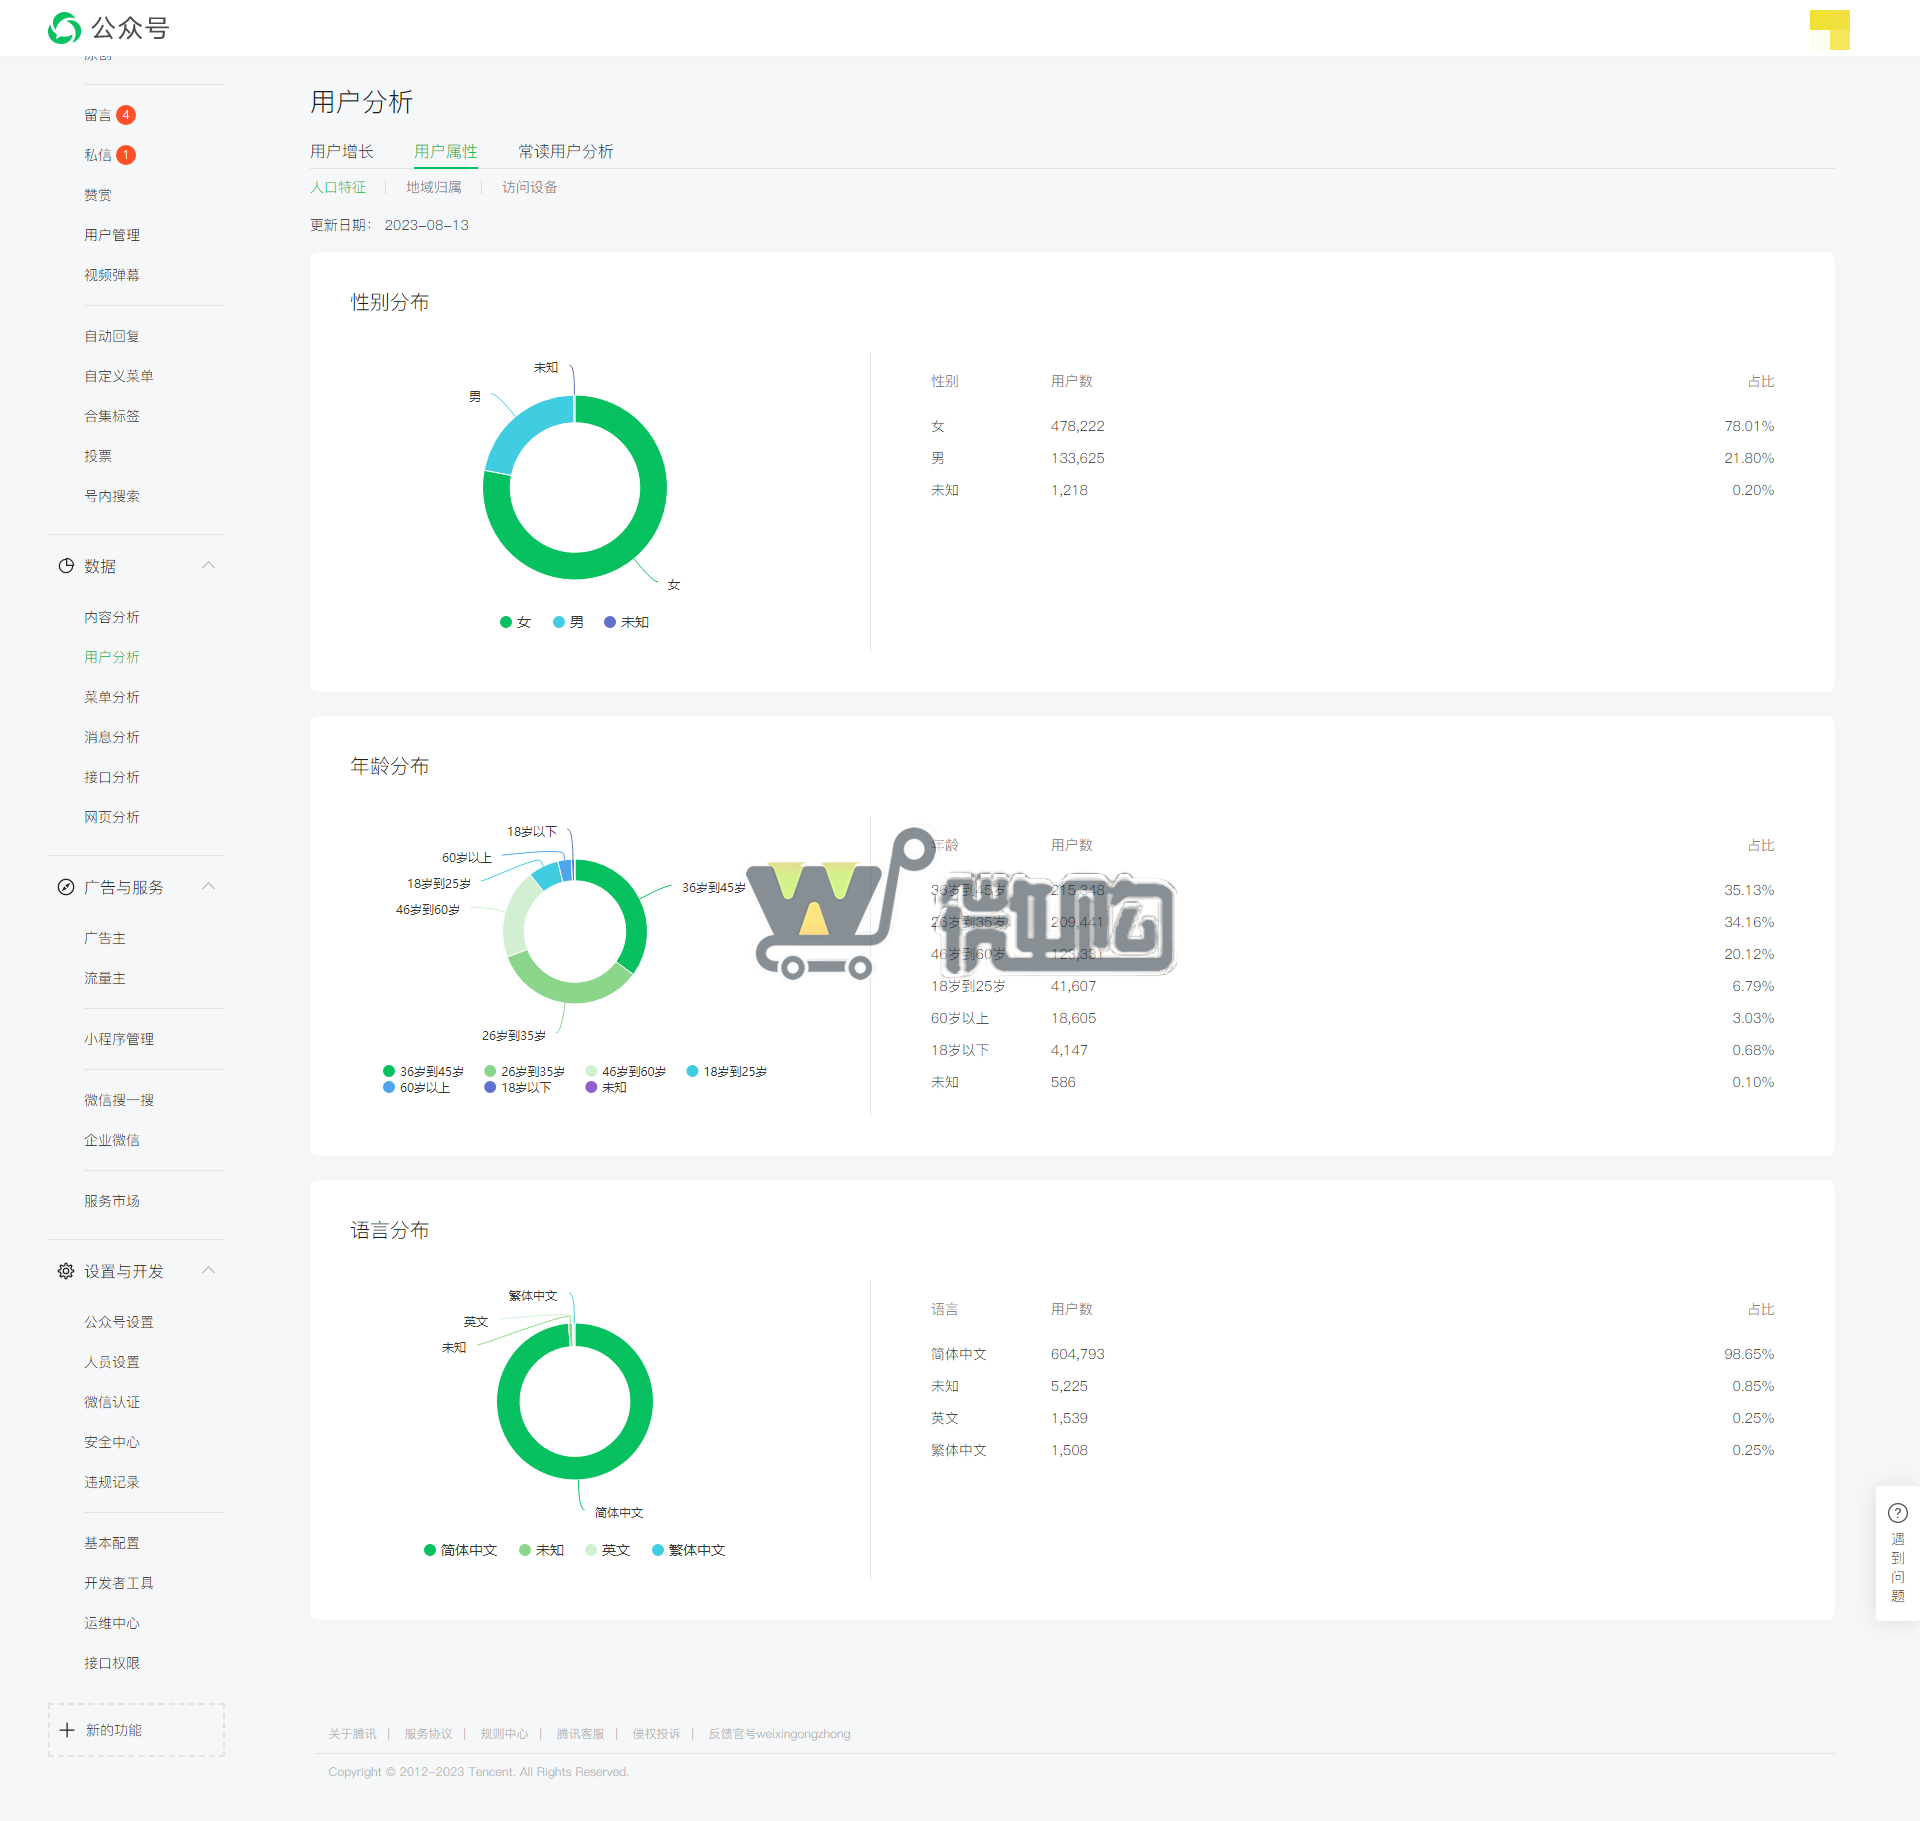Toggle the 女 legend in gender chart
Viewport: 1920px width, 1821px height.
click(x=515, y=622)
